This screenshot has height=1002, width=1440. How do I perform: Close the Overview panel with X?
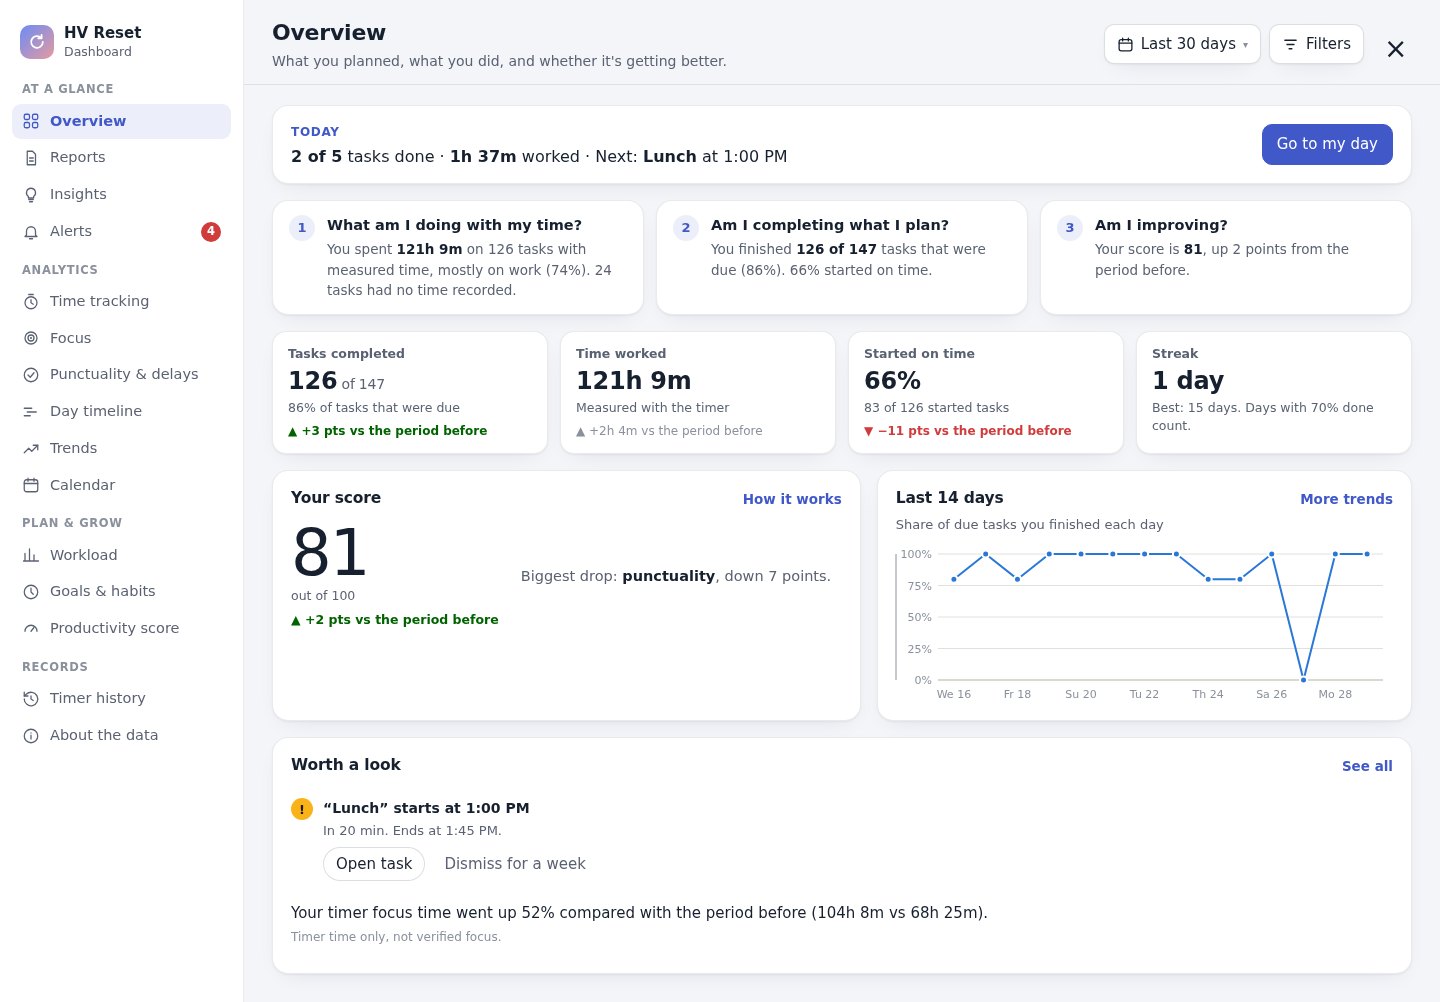[x=1396, y=49]
